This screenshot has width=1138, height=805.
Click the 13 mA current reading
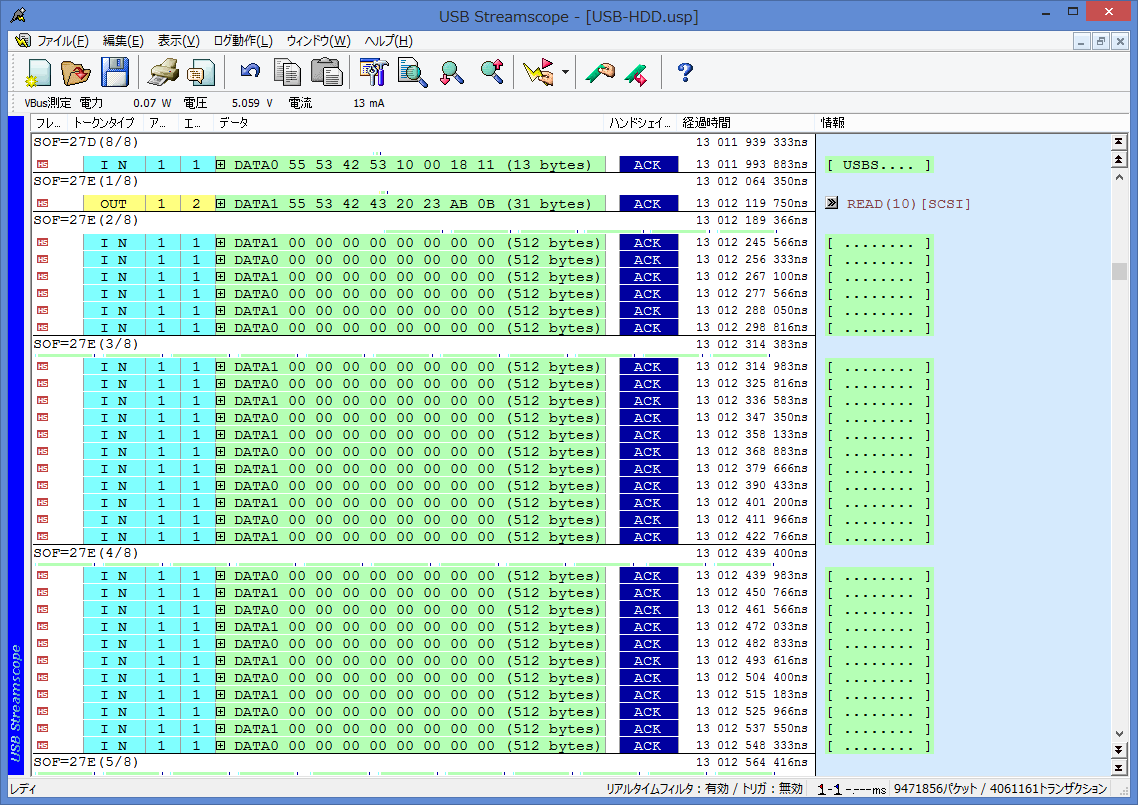pos(369,103)
